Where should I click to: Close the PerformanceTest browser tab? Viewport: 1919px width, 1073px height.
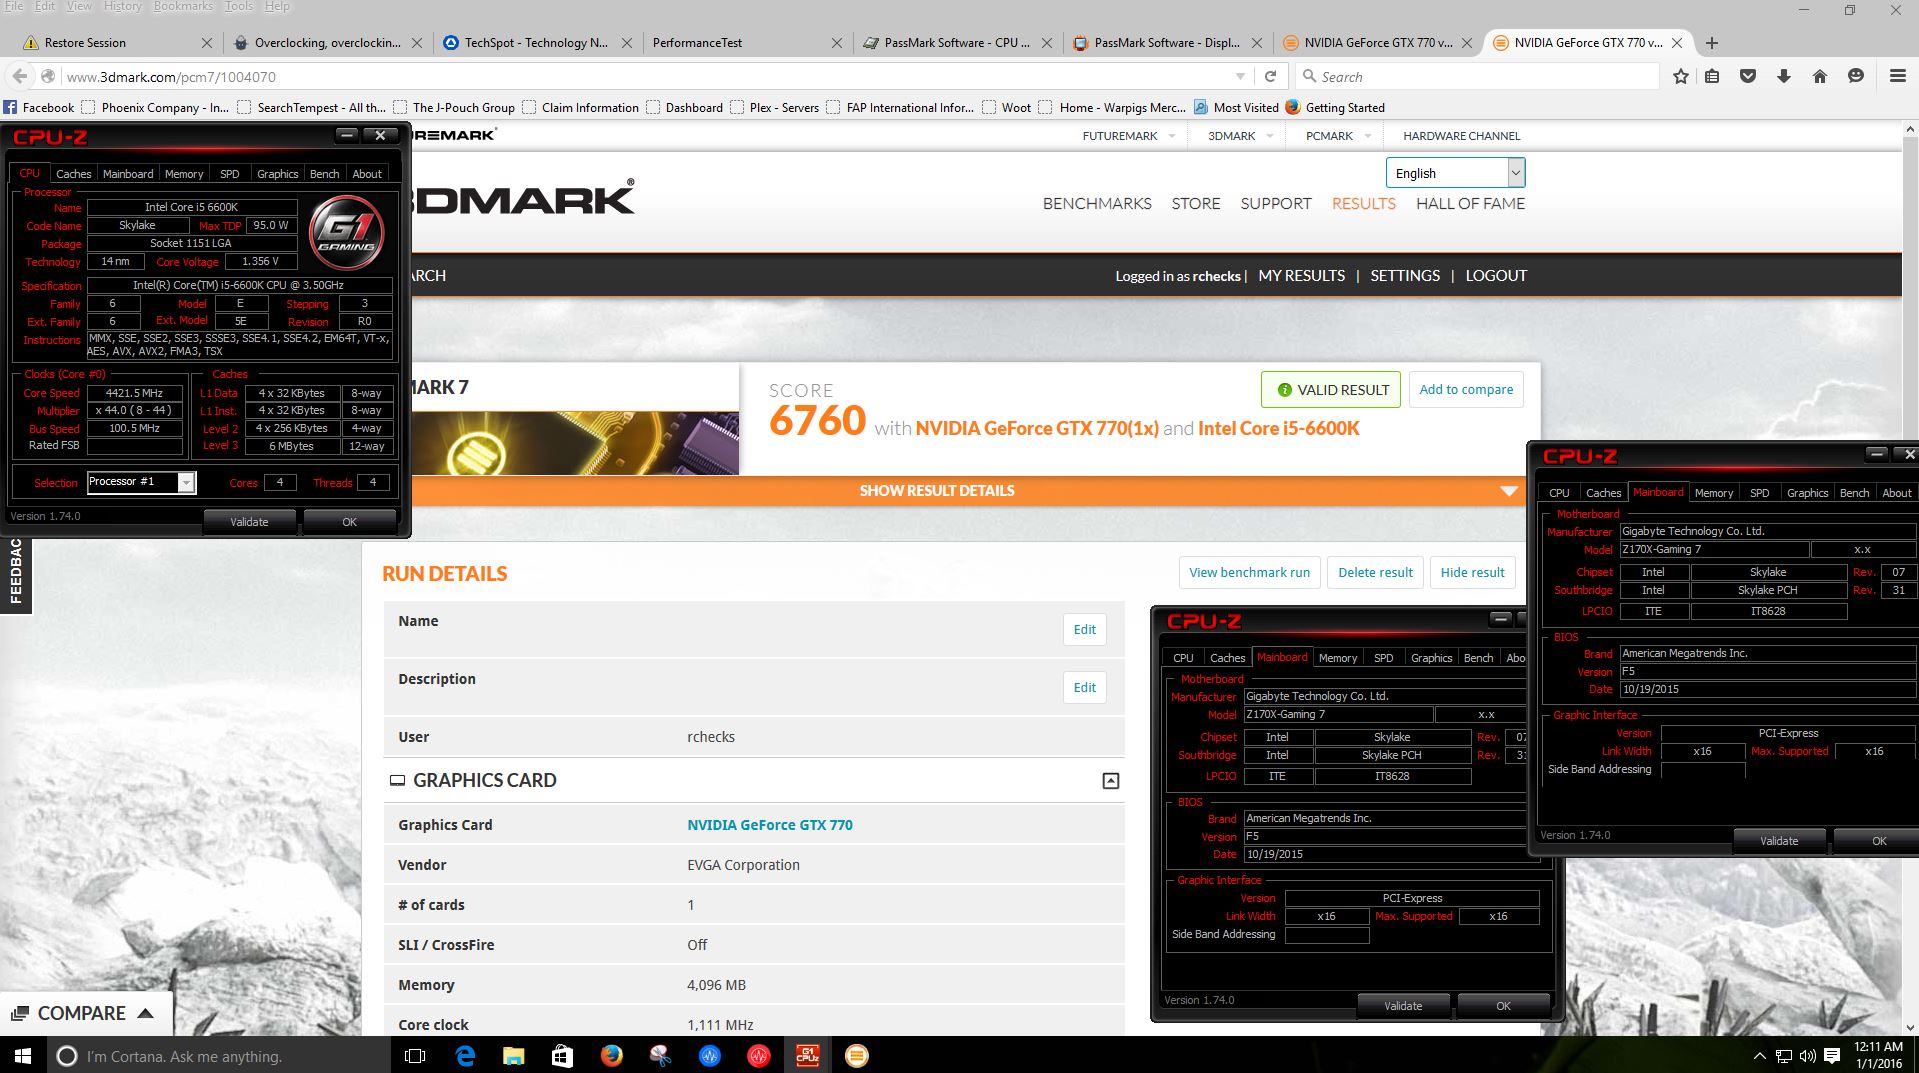click(x=836, y=43)
